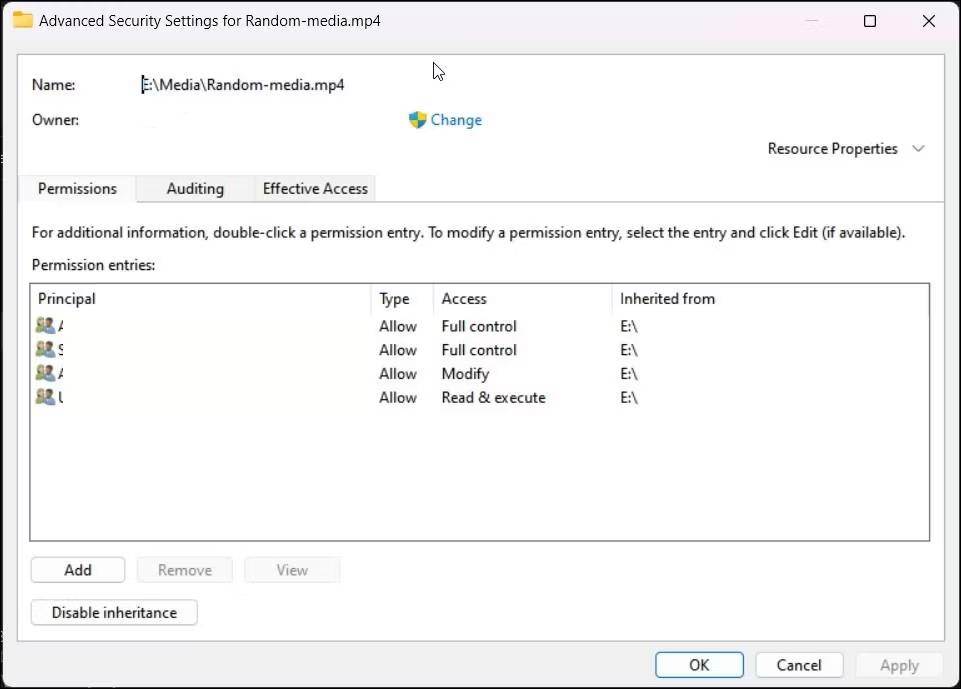Switch to the Auditing tab

195,188
